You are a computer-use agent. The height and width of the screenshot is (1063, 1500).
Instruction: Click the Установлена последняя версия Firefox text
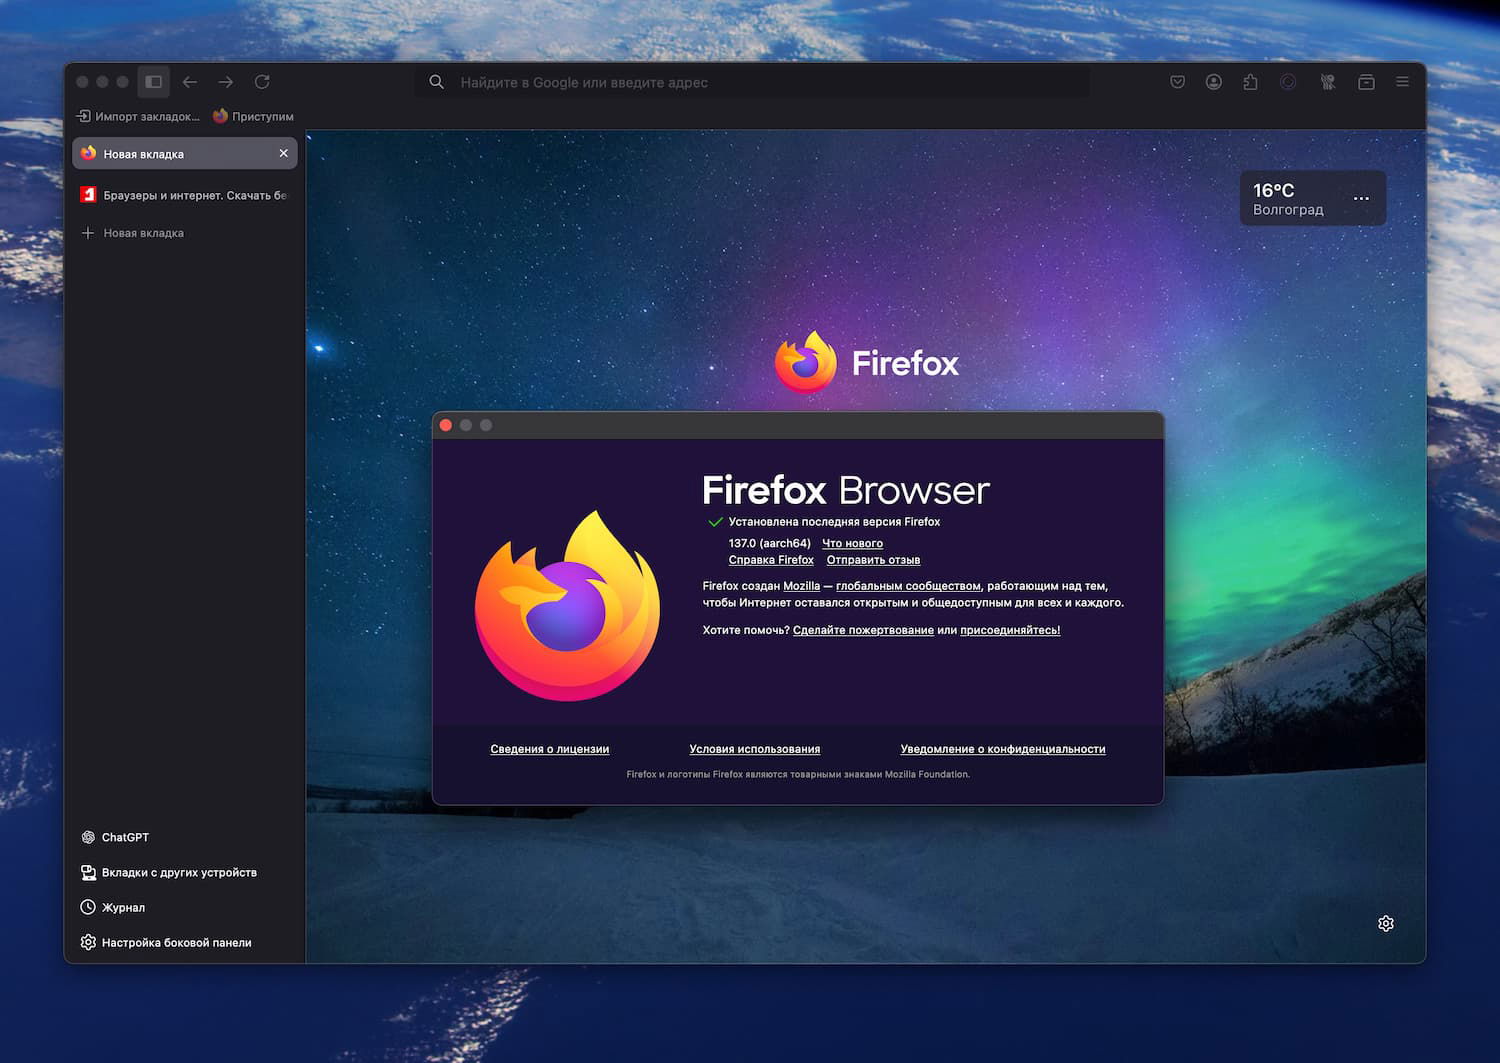pos(834,522)
